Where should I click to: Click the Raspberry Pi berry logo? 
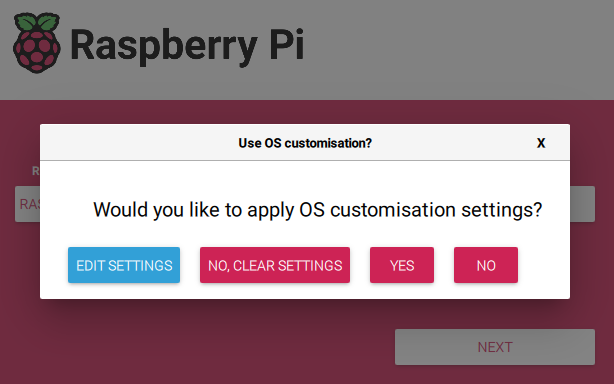point(37,43)
